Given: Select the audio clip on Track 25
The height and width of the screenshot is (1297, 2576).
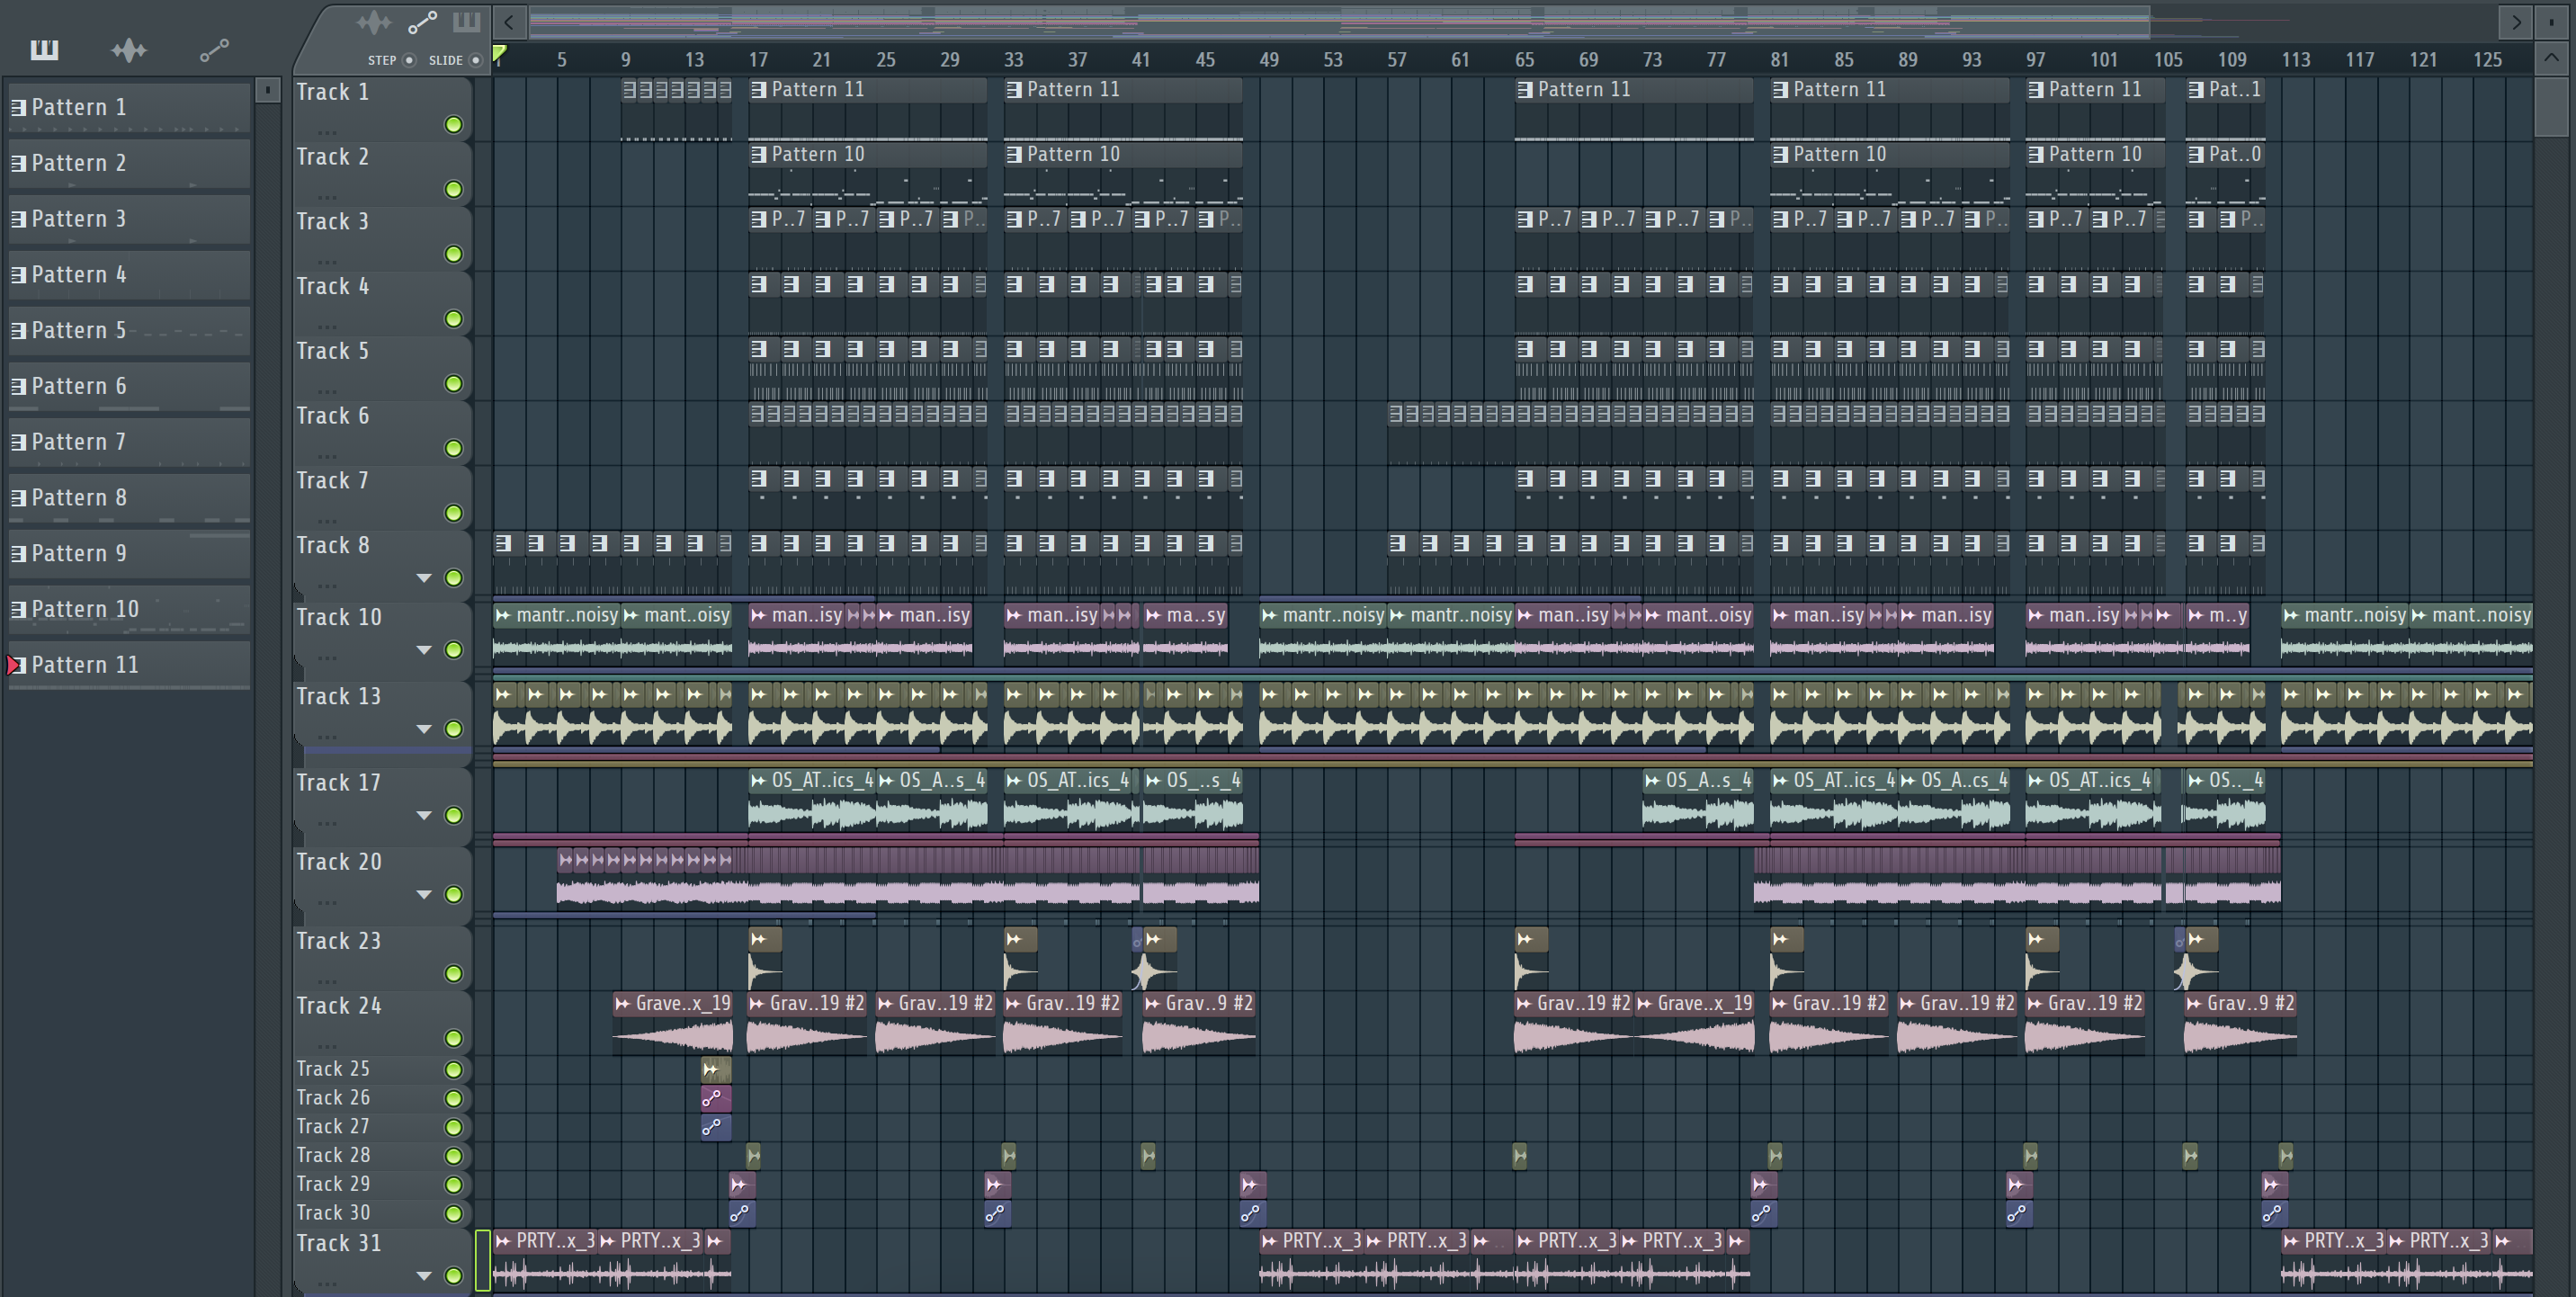Looking at the screenshot, I should coord(716,1069).
